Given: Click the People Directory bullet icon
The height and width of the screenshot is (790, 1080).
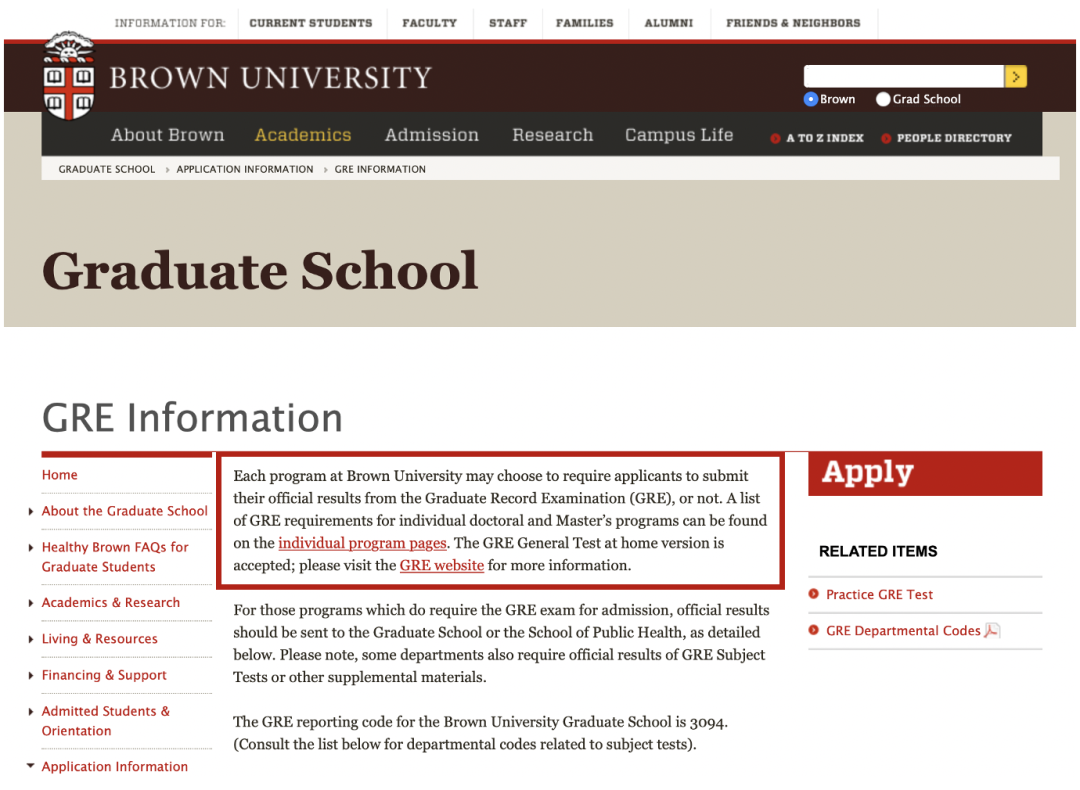Looking at the screenshot, I should (x=886, y=138).
